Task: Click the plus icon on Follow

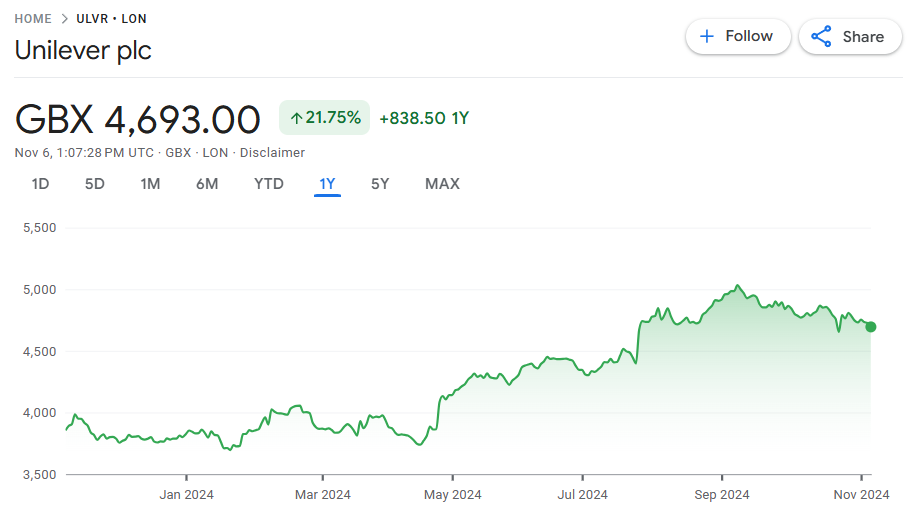Action: coord(707,36)
